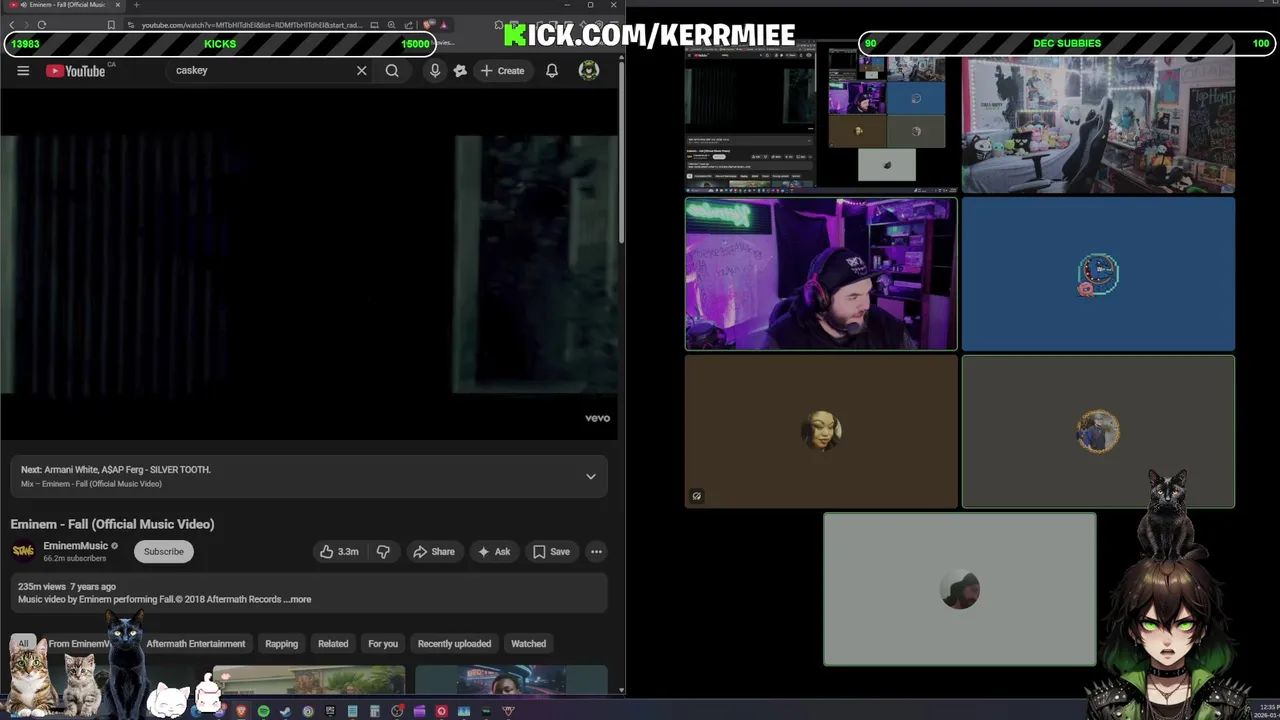The height and width of the screenshot is (720, 1280).
Task: Select the olive-gray participant tile in call
Action: (1098, 431)
